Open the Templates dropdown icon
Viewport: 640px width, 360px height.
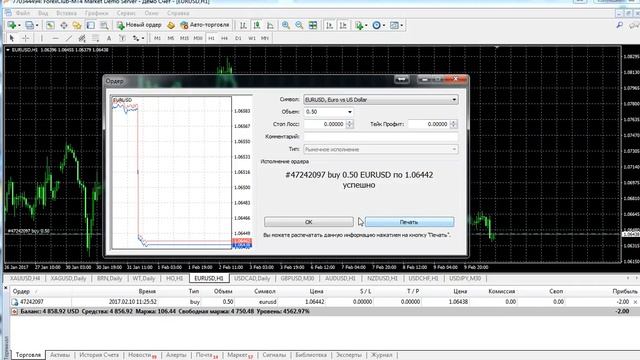[396, 25]
